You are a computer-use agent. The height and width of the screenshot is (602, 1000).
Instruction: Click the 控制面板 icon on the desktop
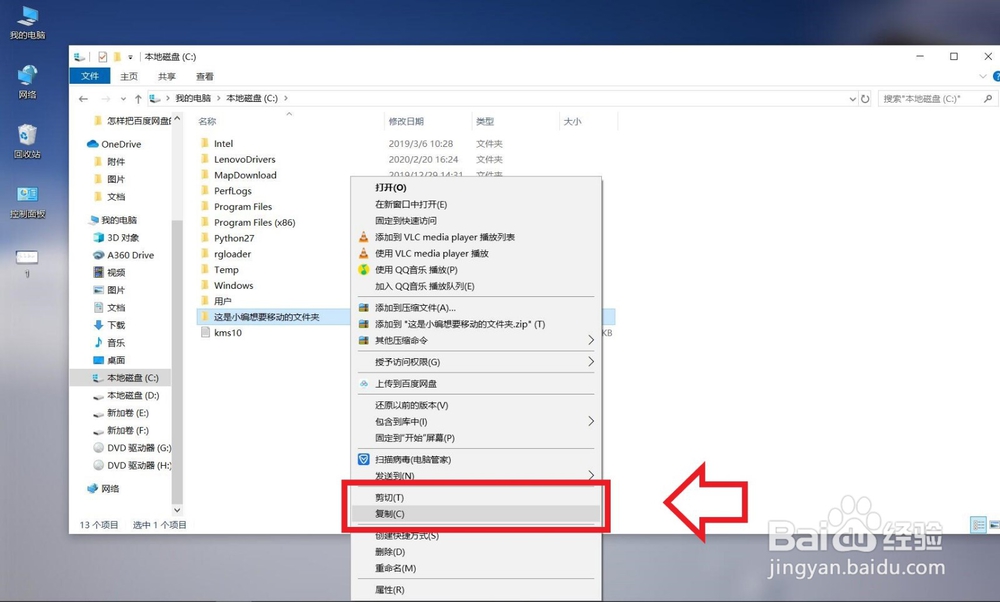point(27,195)
